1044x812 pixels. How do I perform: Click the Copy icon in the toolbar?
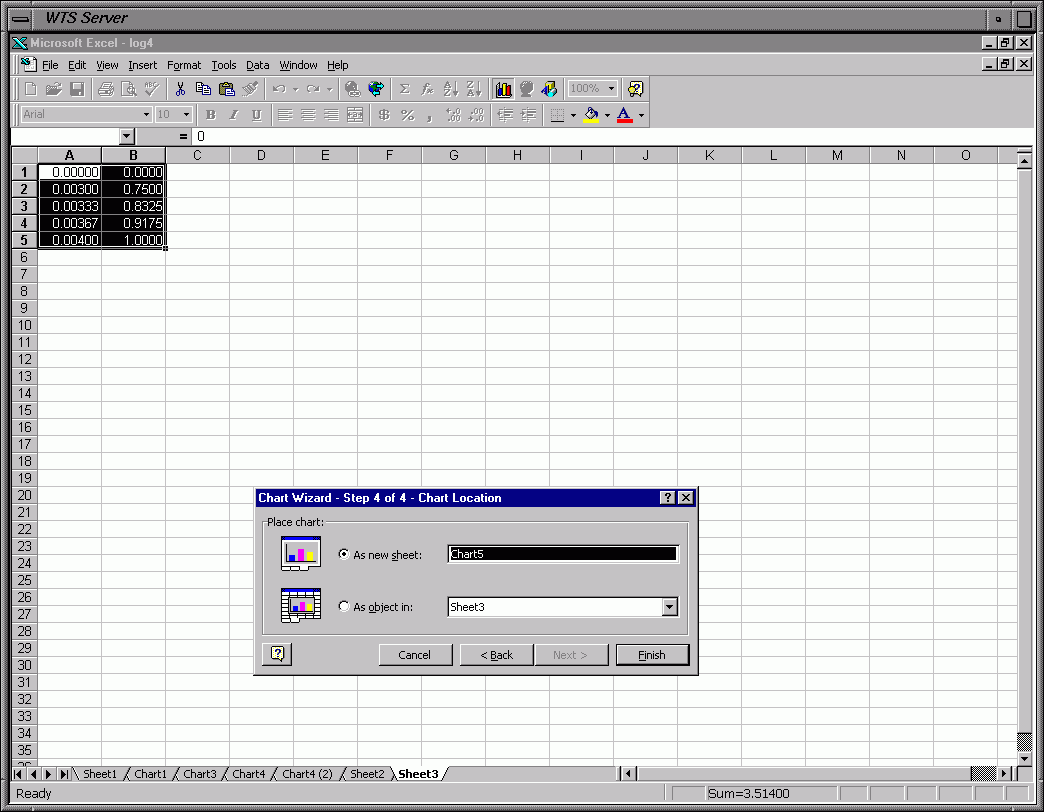pos(203,89)
